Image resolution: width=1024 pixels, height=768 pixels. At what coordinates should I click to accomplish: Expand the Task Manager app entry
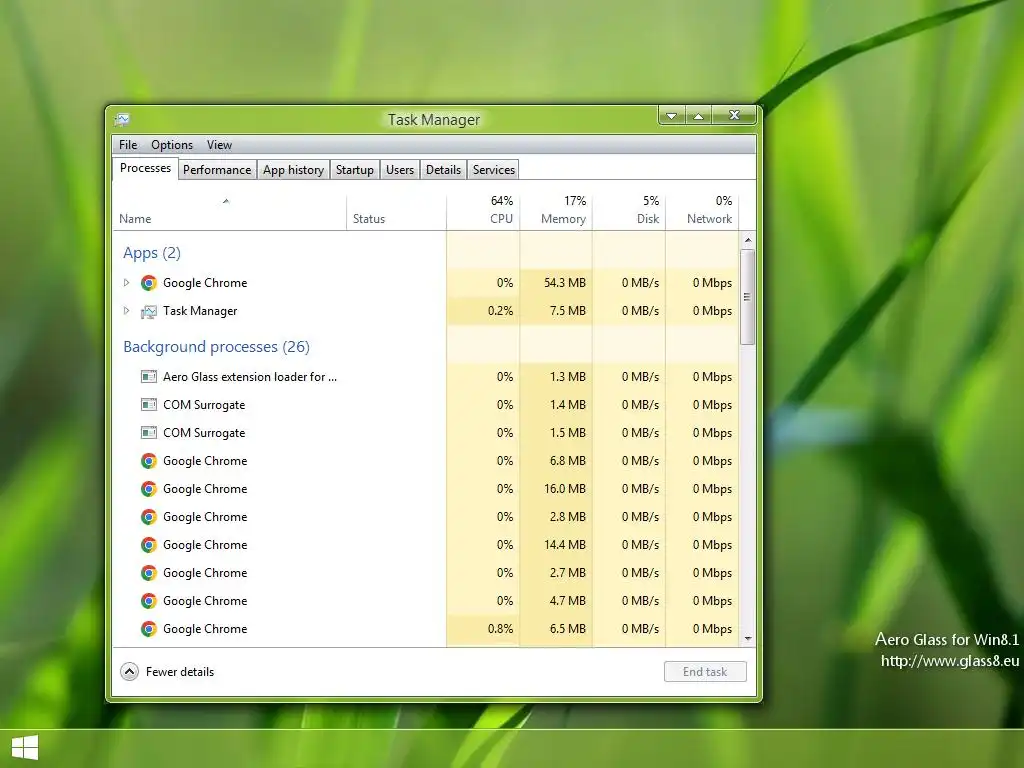click(127, 311)
